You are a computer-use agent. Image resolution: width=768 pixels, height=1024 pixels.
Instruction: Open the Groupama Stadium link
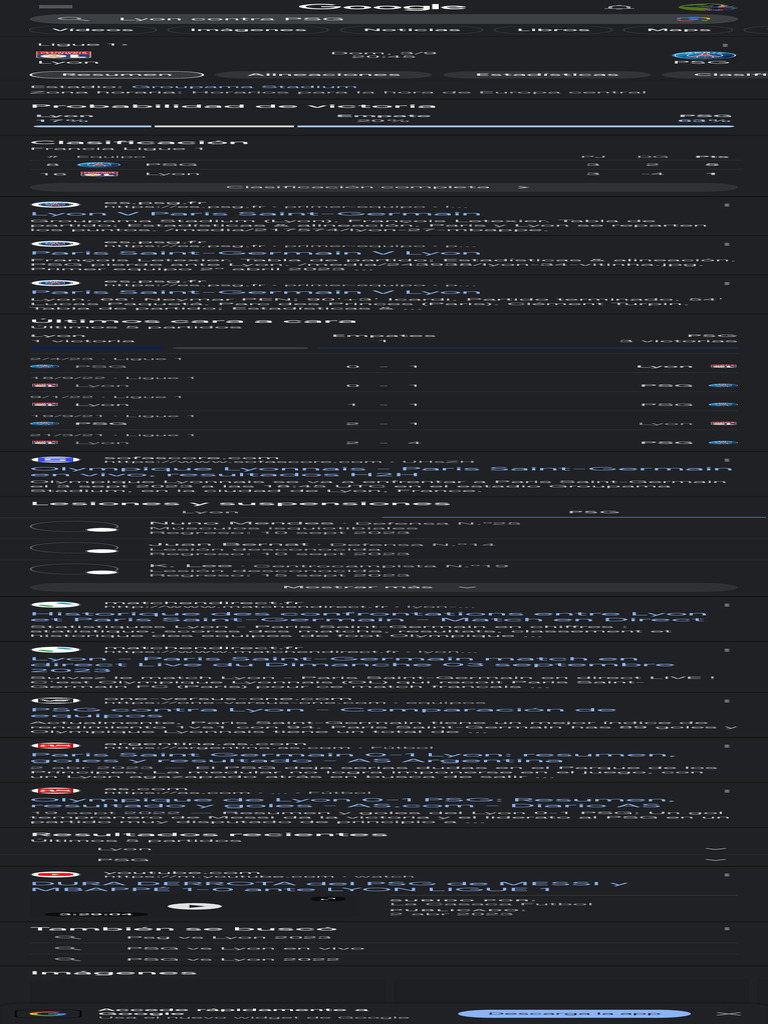[244, 86]
